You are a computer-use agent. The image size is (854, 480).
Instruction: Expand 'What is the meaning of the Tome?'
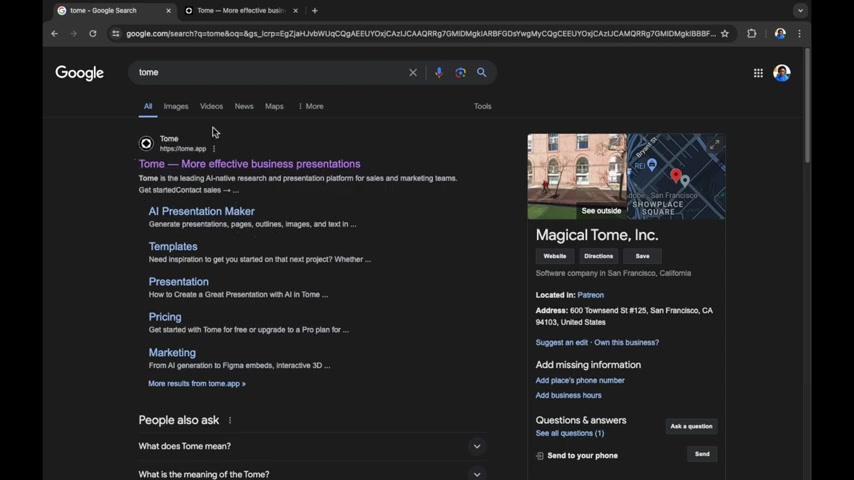click(x=313, y=473)
